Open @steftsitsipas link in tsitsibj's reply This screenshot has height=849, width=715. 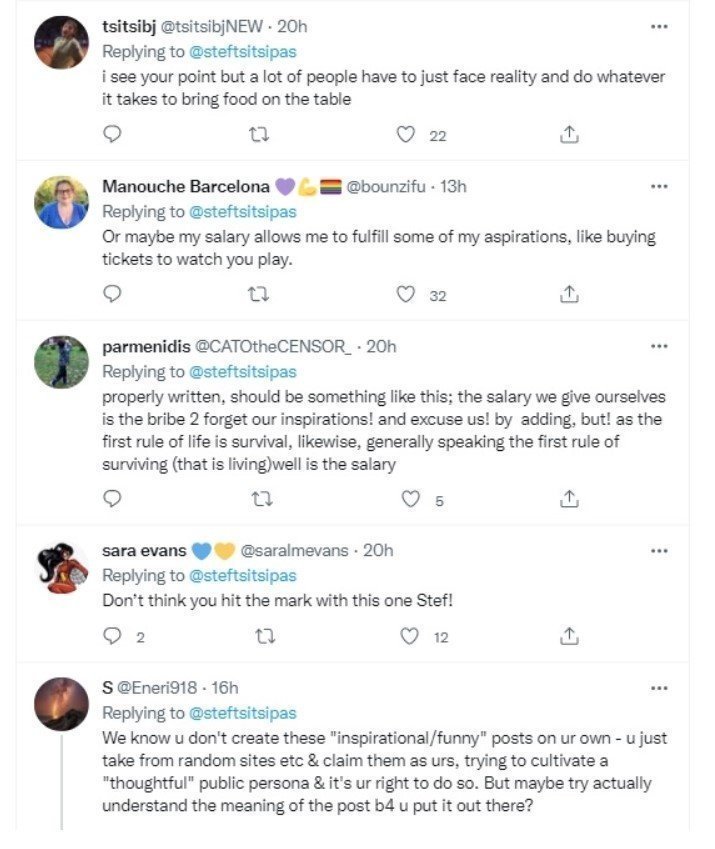[242, 51]
